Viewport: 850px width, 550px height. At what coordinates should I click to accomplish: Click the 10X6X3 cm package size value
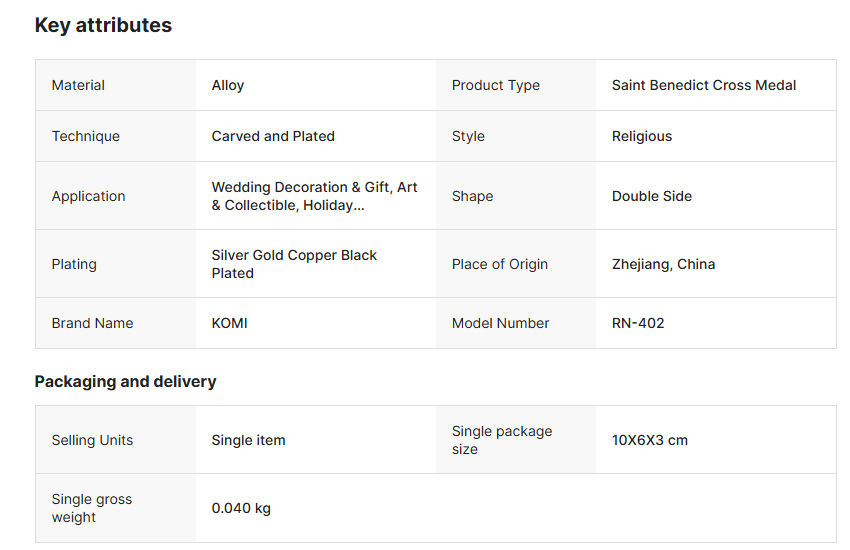[x=650, y=441]
